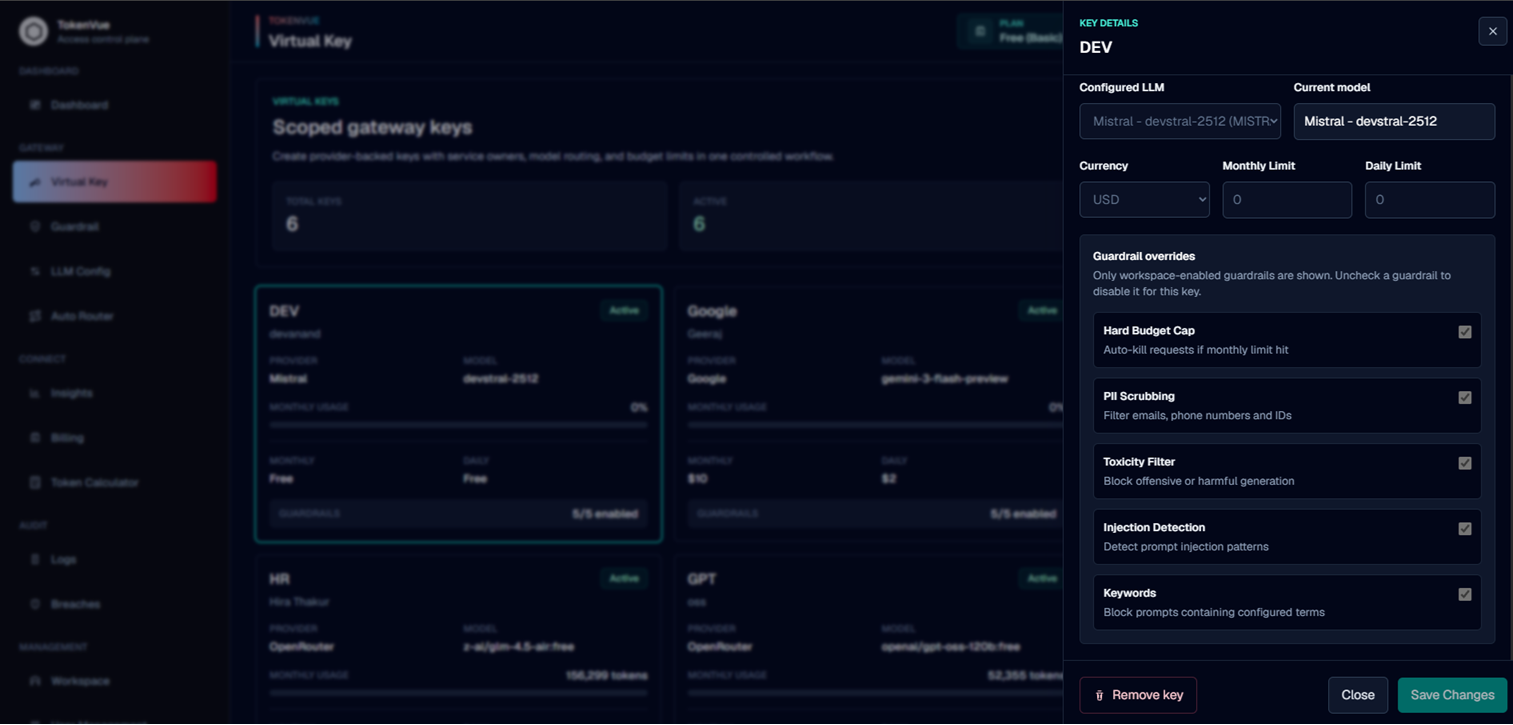Select the LLM Config sidebar icon
Screen dimensions: 1513x725
click(x=35, y=272)
